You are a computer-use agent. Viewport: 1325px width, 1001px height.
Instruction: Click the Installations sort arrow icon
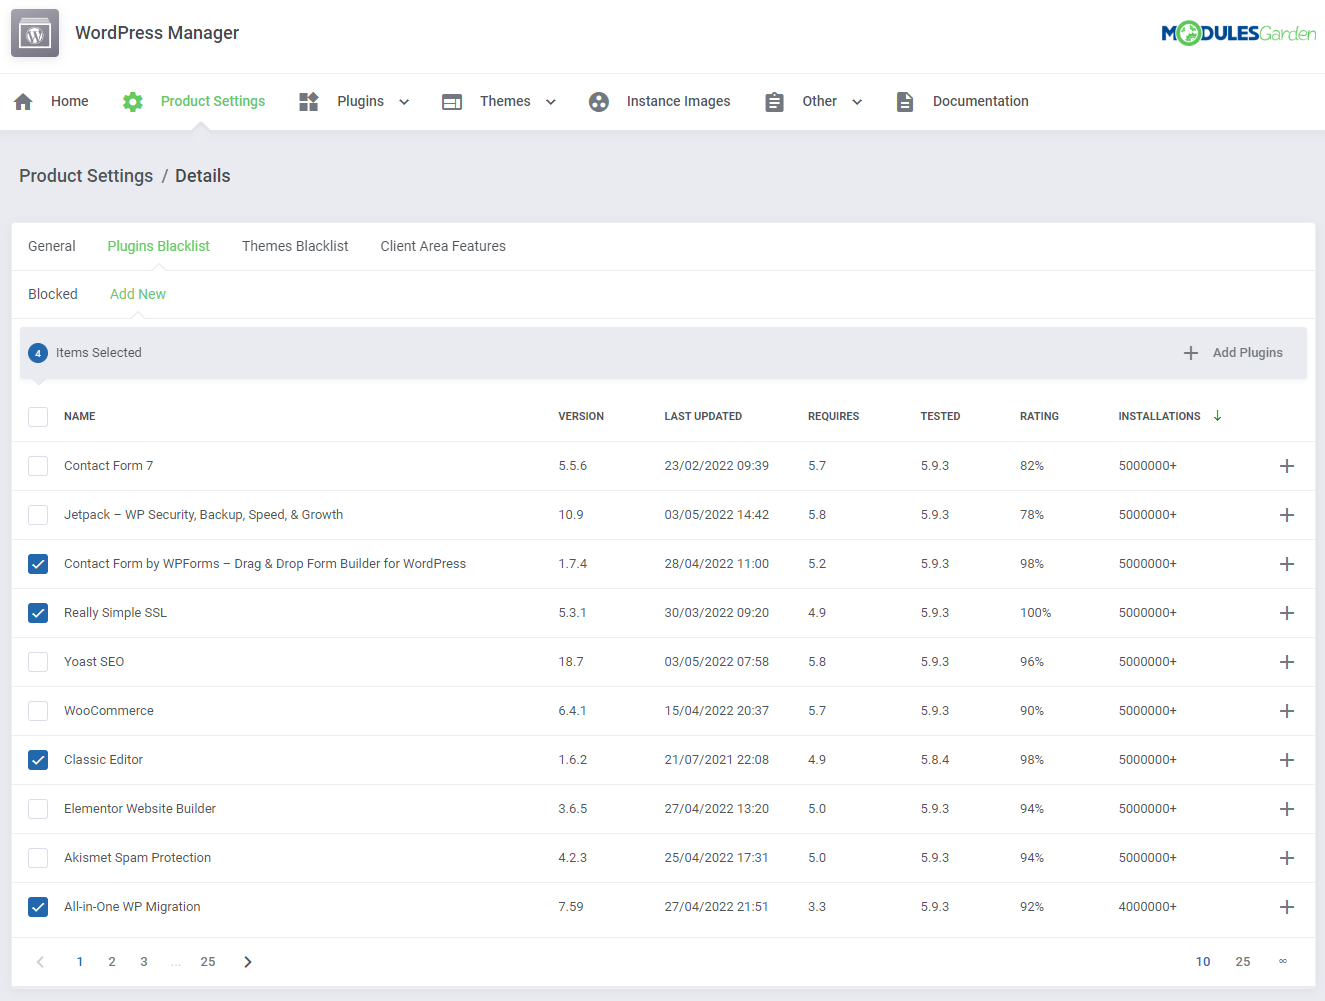(x=1217, y=416)
